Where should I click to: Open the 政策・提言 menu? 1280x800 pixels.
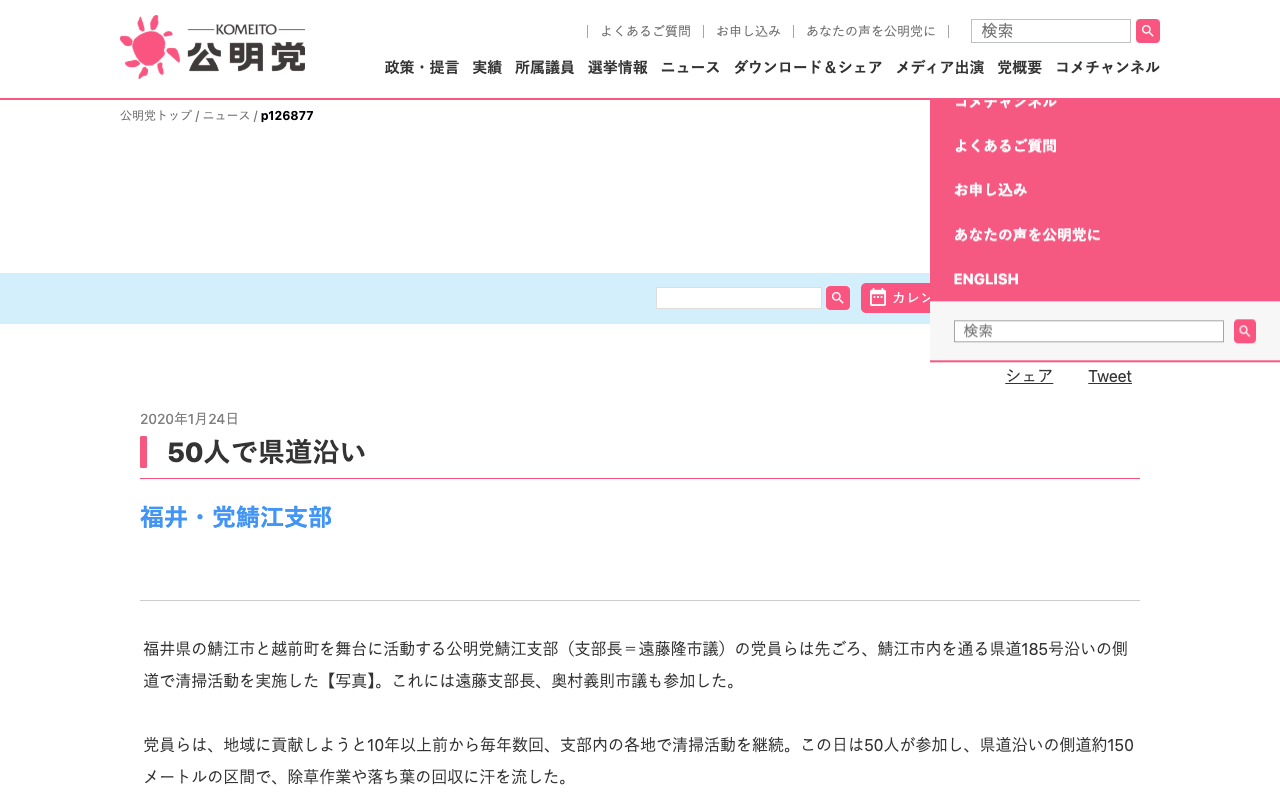[422, 67]
